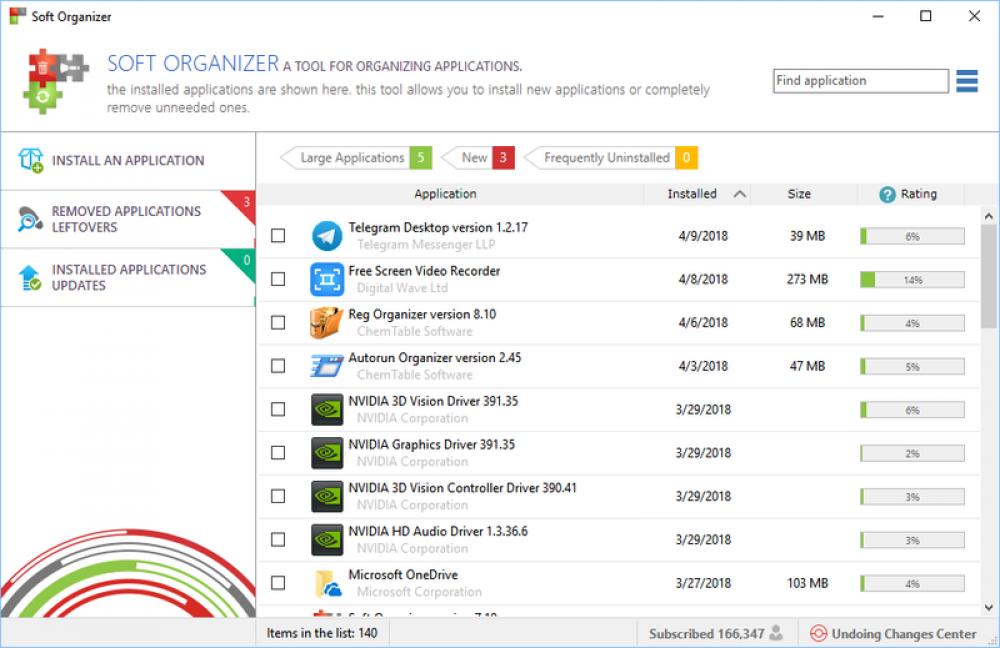Image resolution: width=1000 pixels, height=648 pixels.
Task: Check the Telegram Desktop checkbox
Action: click(277, 235)
